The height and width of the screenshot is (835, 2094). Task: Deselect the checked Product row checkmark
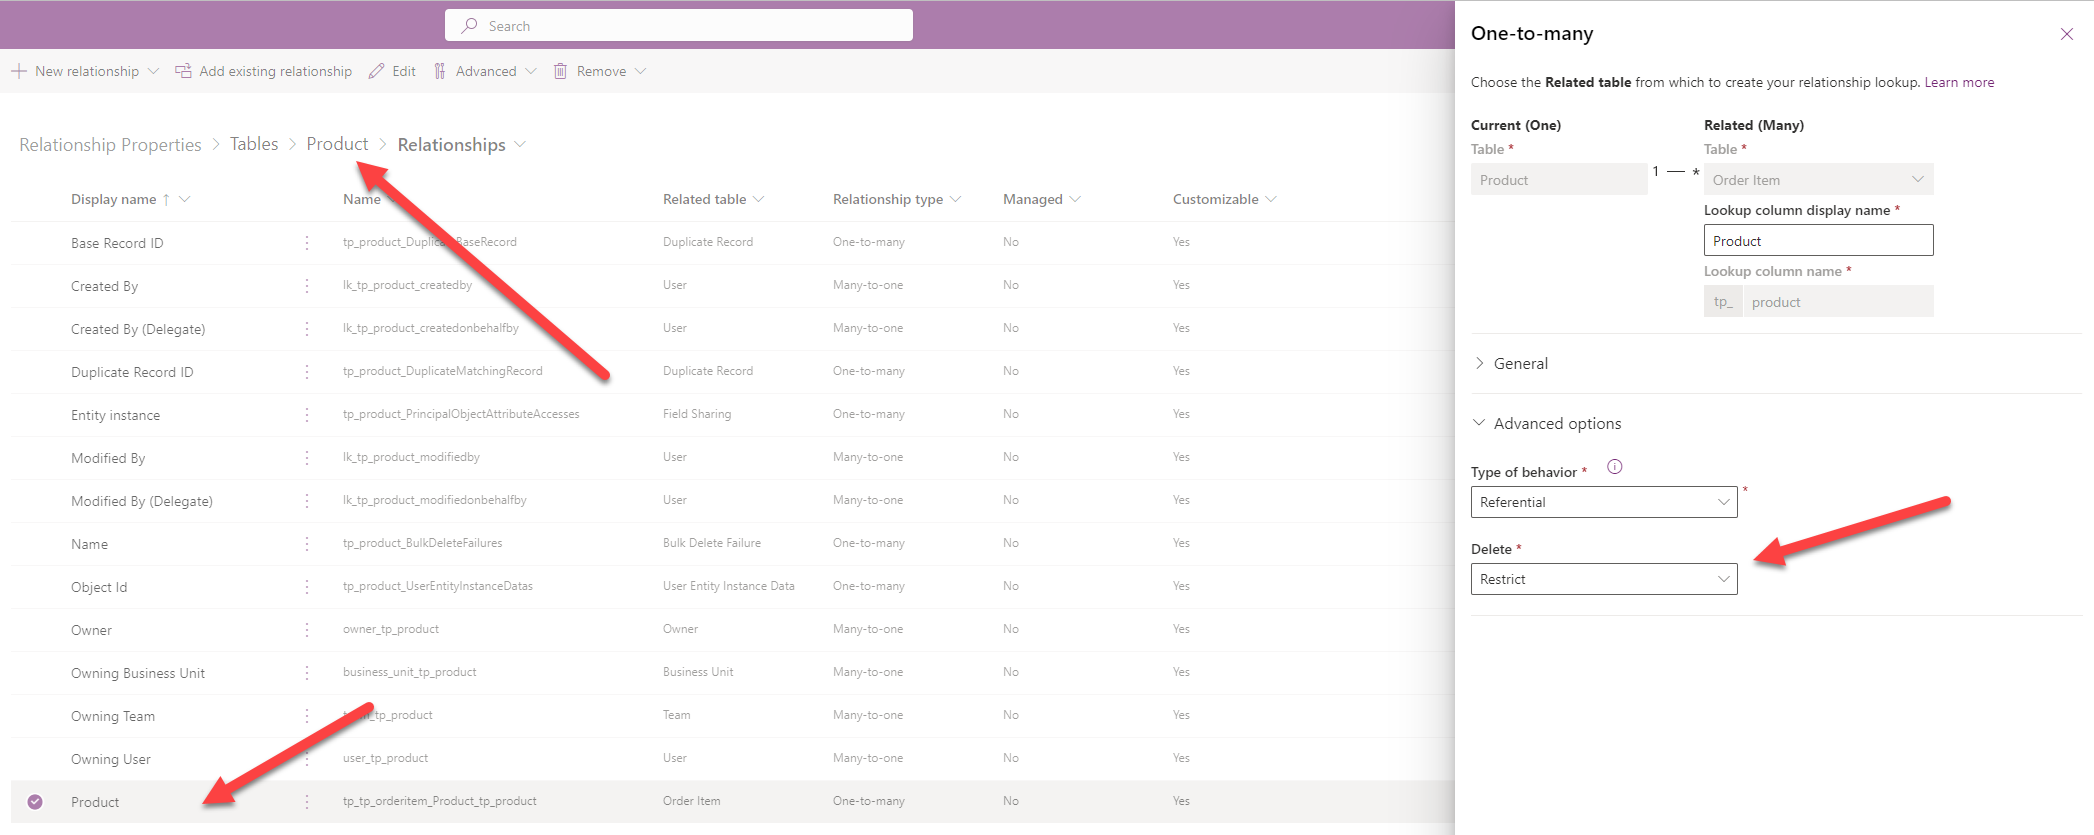(35, 802)
